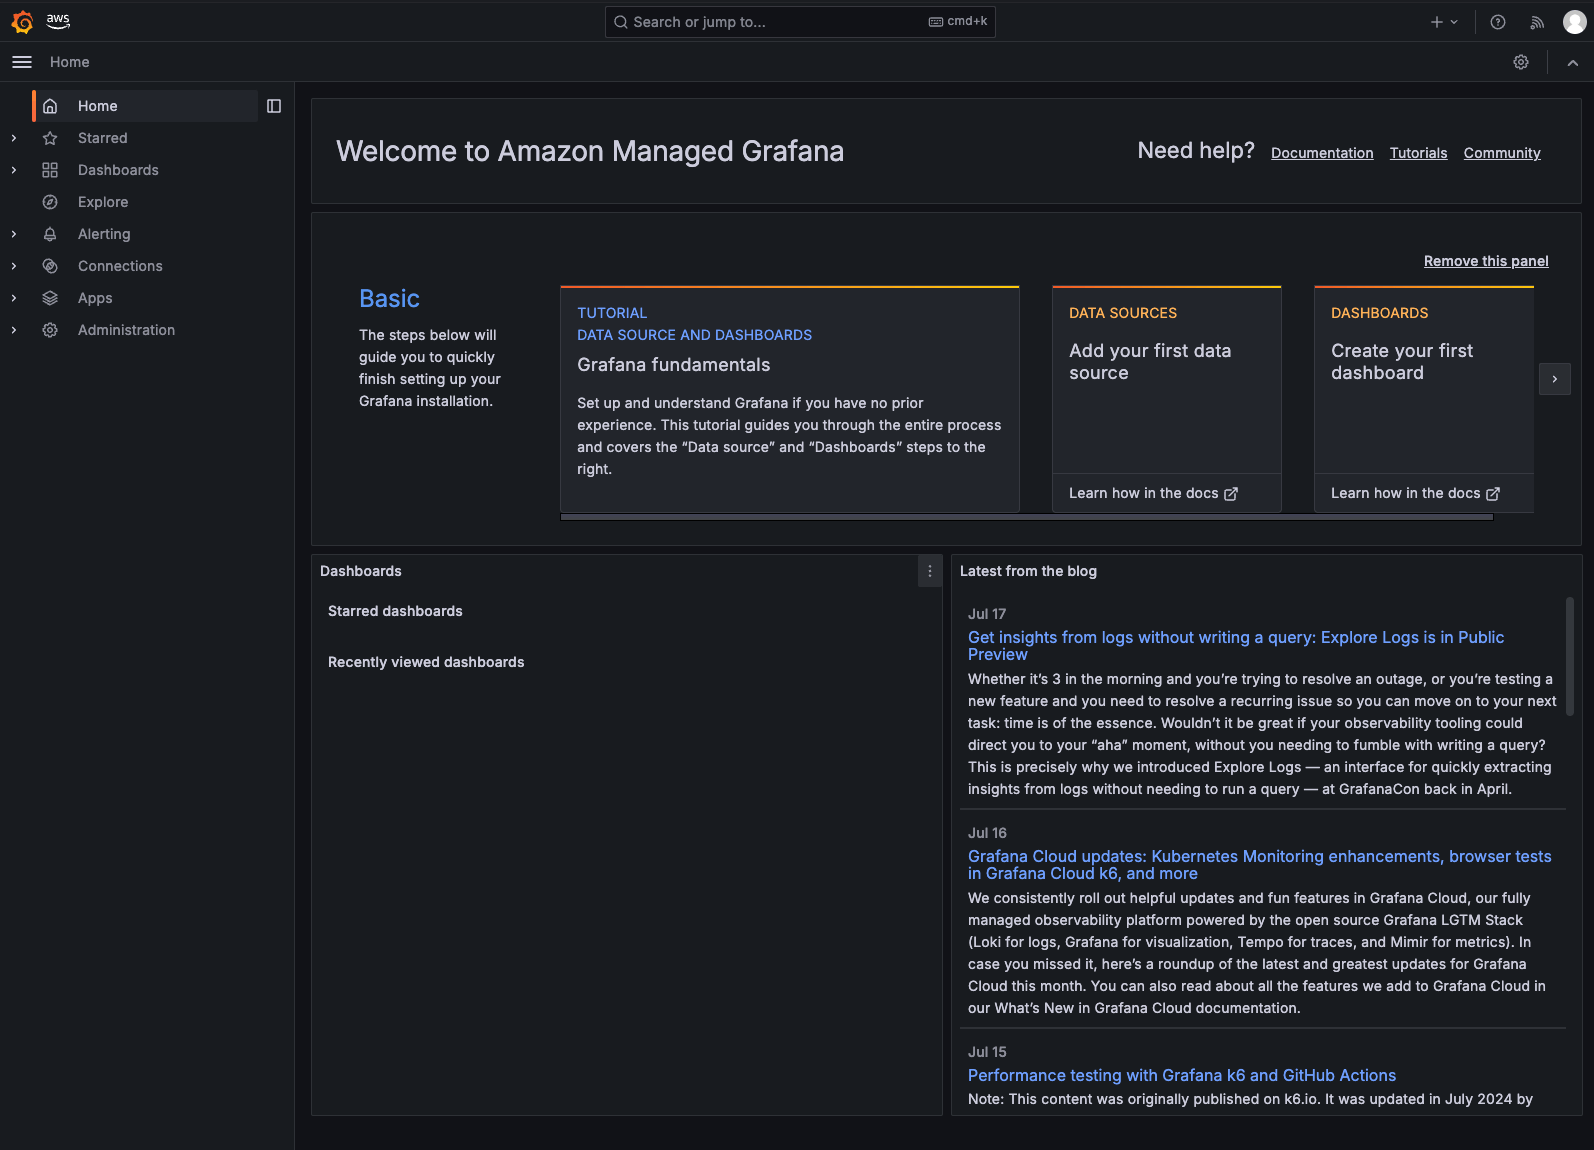Open the help question mark icon
Screen dimensions: 1594x1150
[1498, 22]
